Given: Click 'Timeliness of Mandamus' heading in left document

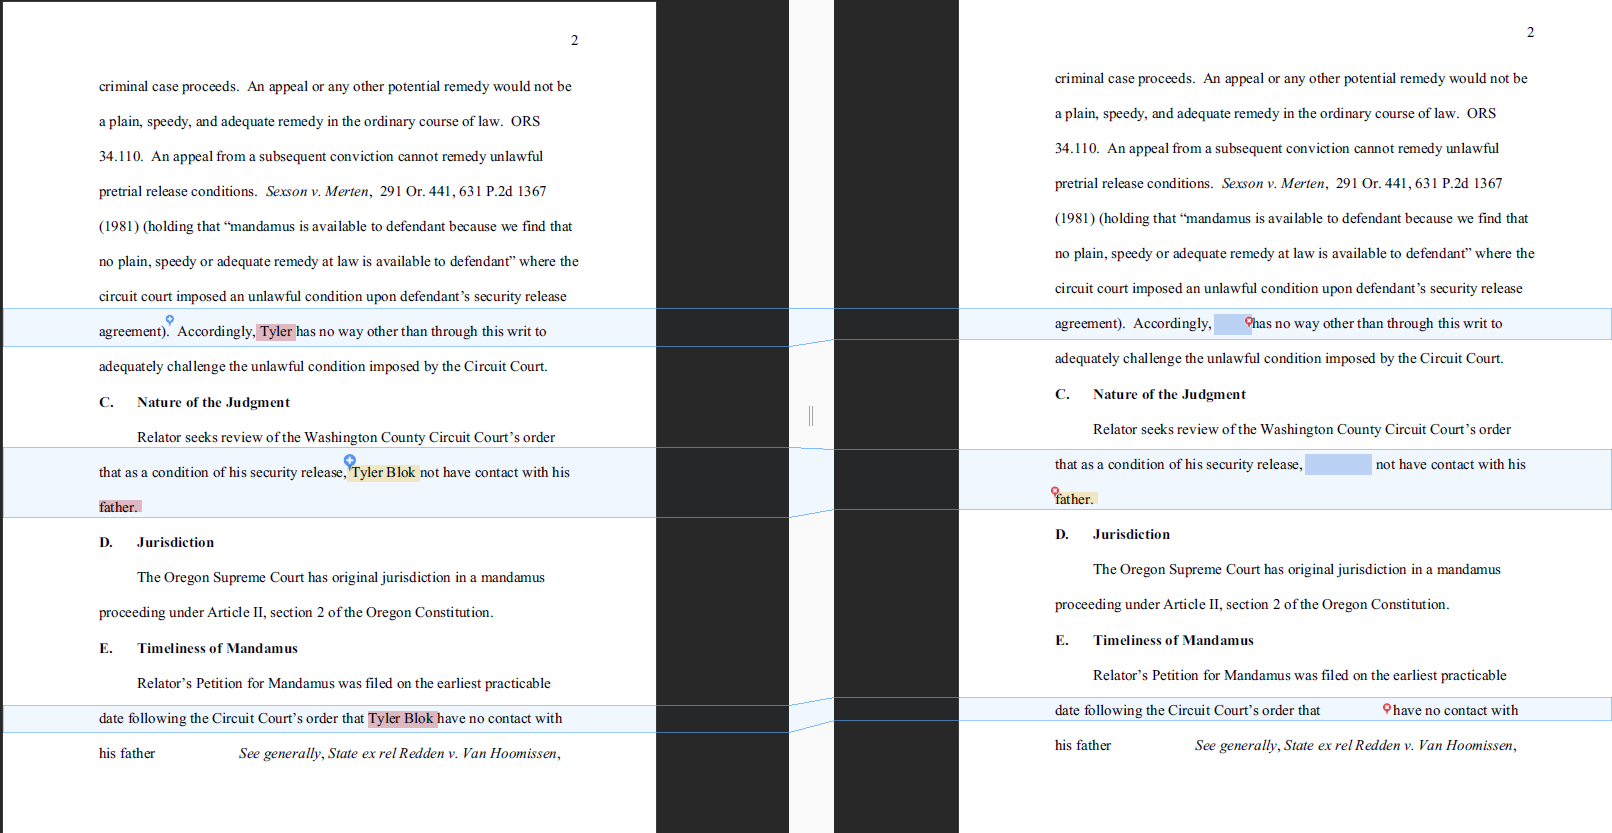Looking at the screenshot, I should point(217,648).
